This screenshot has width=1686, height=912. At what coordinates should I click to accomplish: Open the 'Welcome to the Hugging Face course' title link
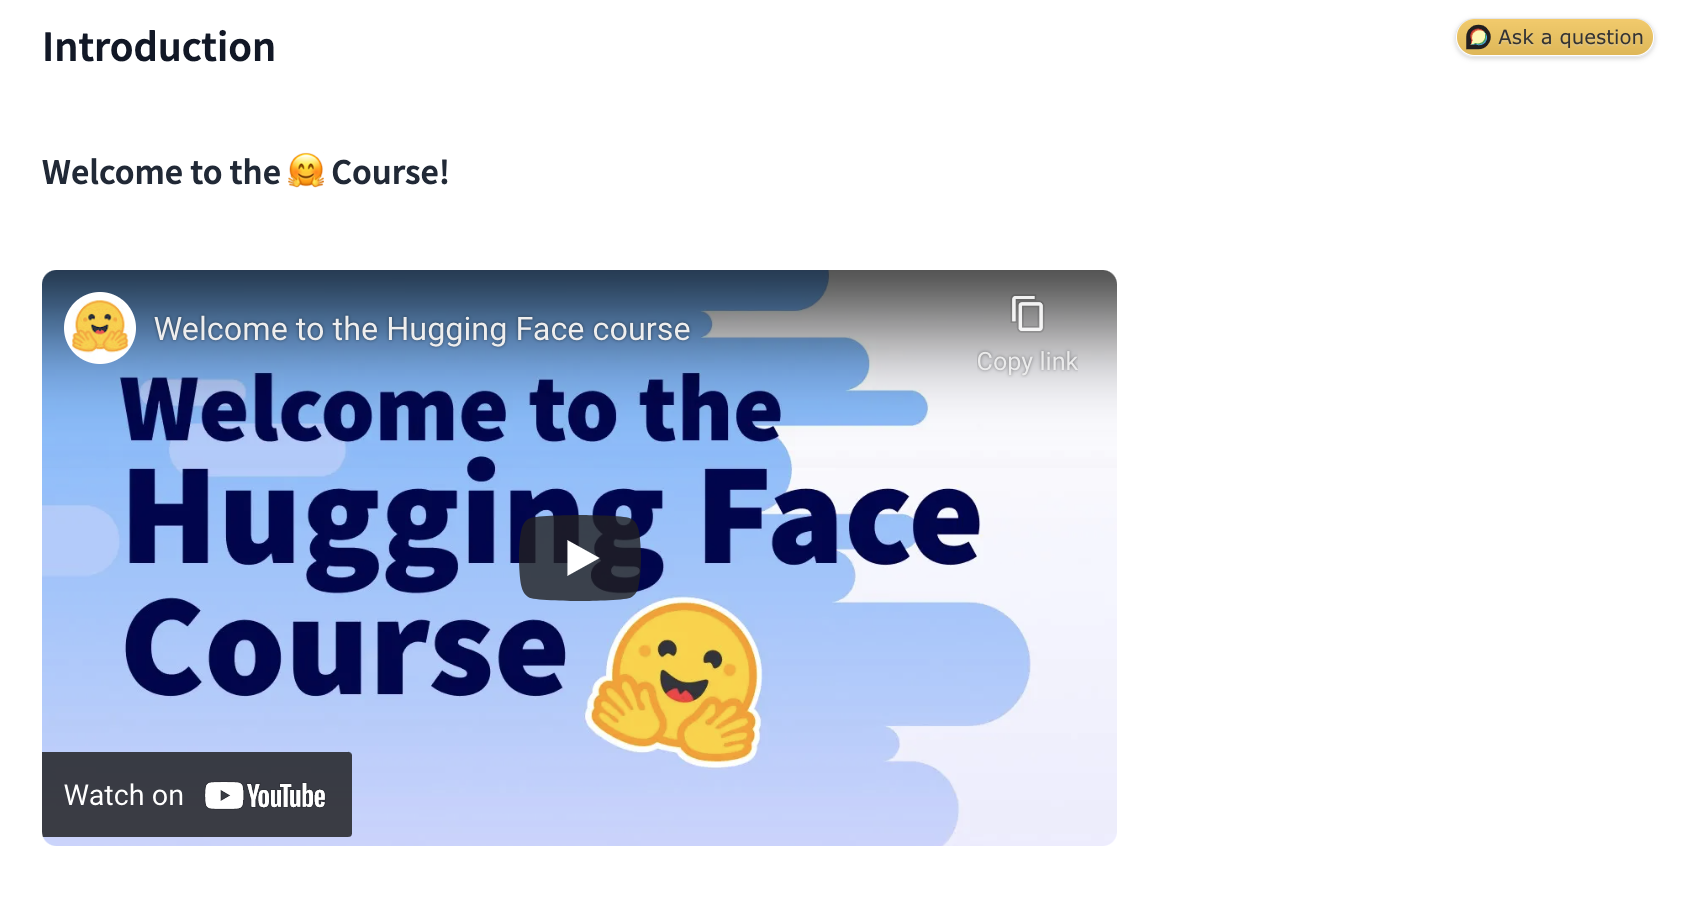422,329
